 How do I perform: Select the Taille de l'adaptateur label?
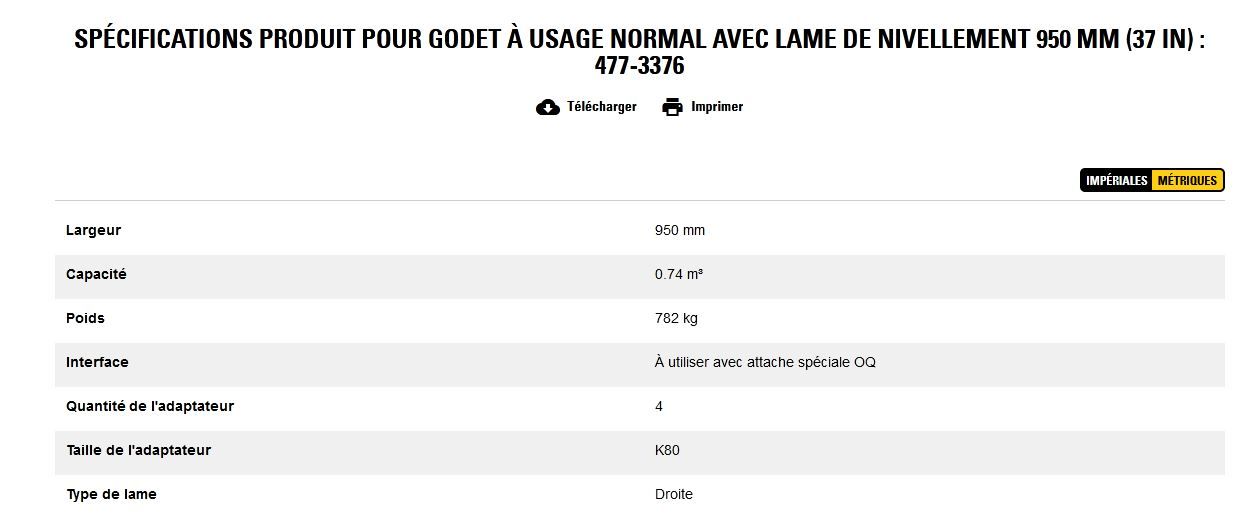click(x=139, y=450)
